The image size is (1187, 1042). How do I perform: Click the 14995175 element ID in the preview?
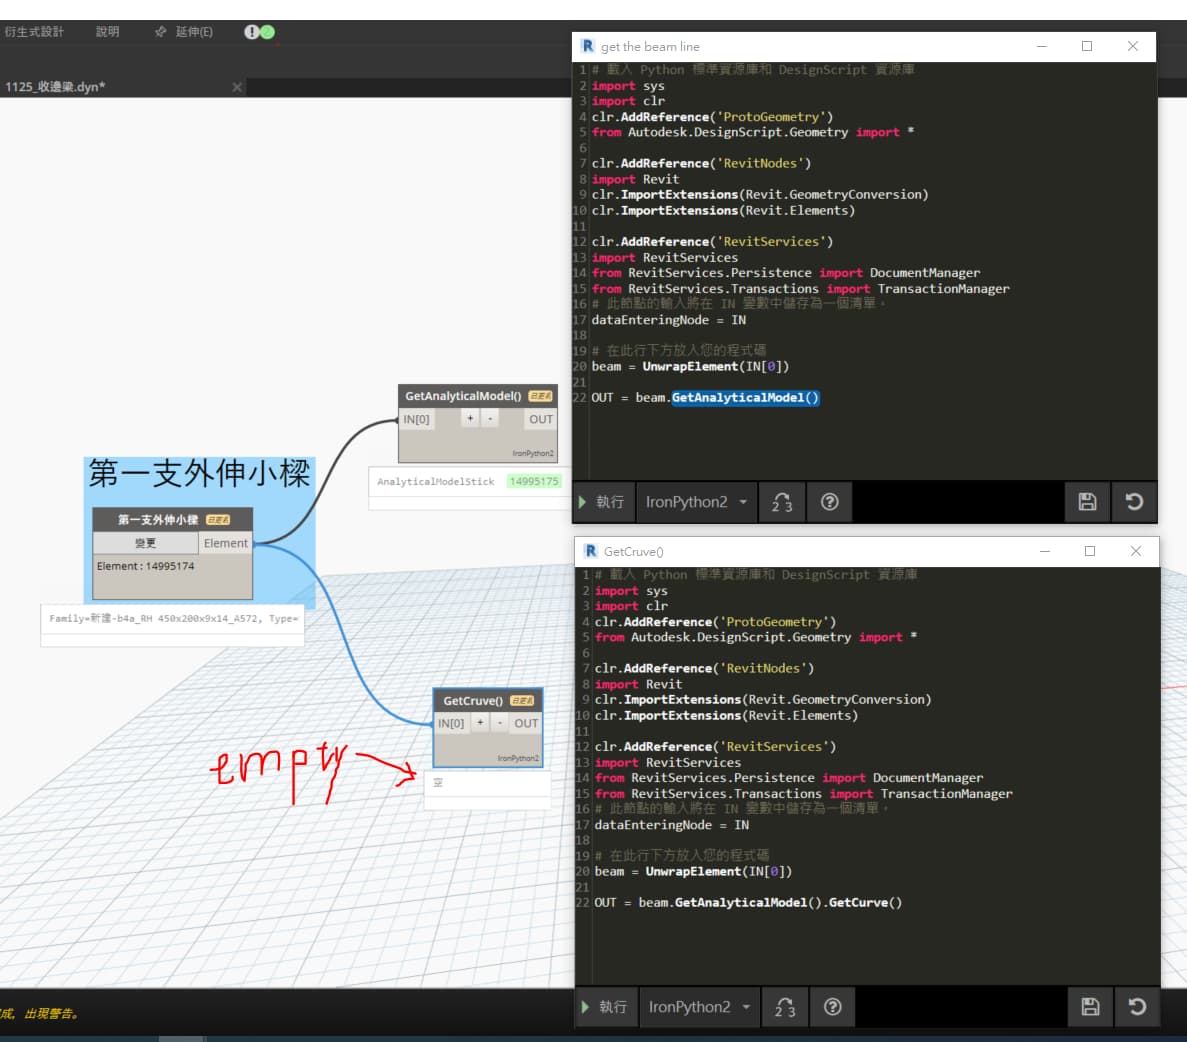534,482
